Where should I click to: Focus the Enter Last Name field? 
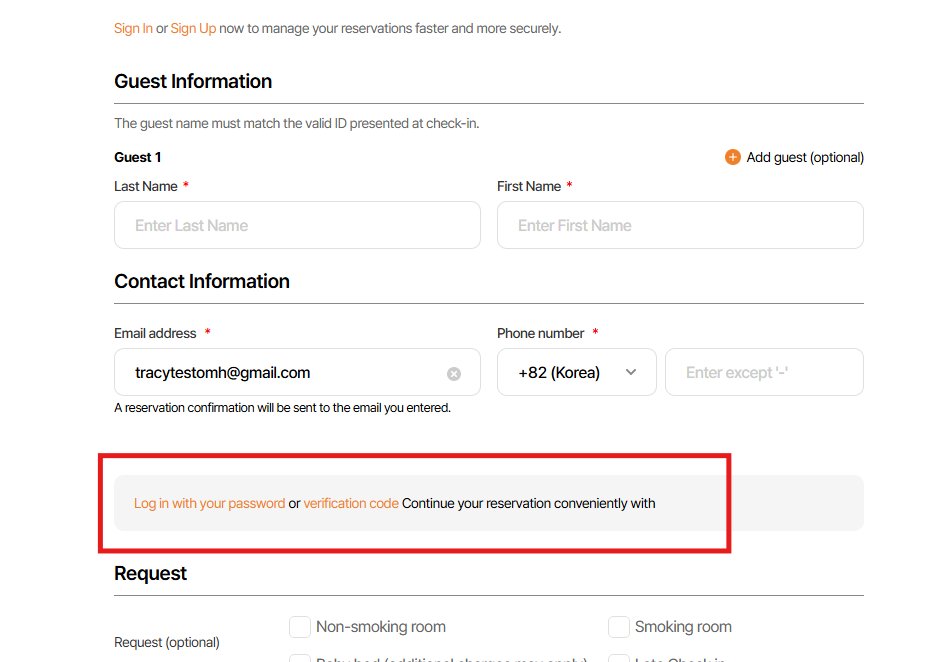pyautogui.click(x=297, y=225)
